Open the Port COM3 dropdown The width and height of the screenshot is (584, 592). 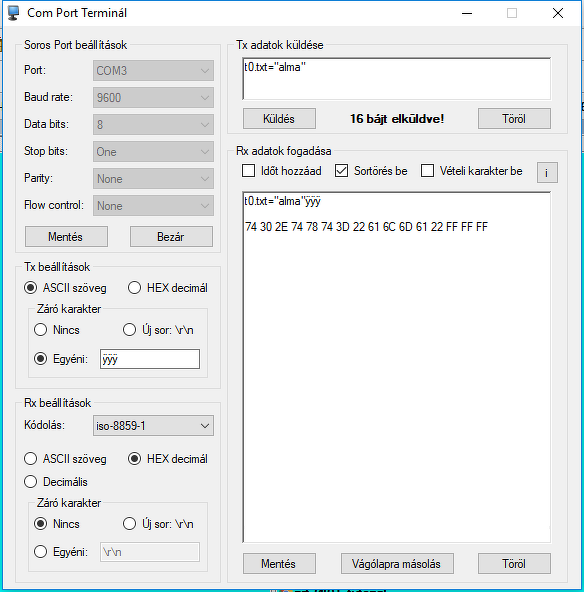pos(153,71)
